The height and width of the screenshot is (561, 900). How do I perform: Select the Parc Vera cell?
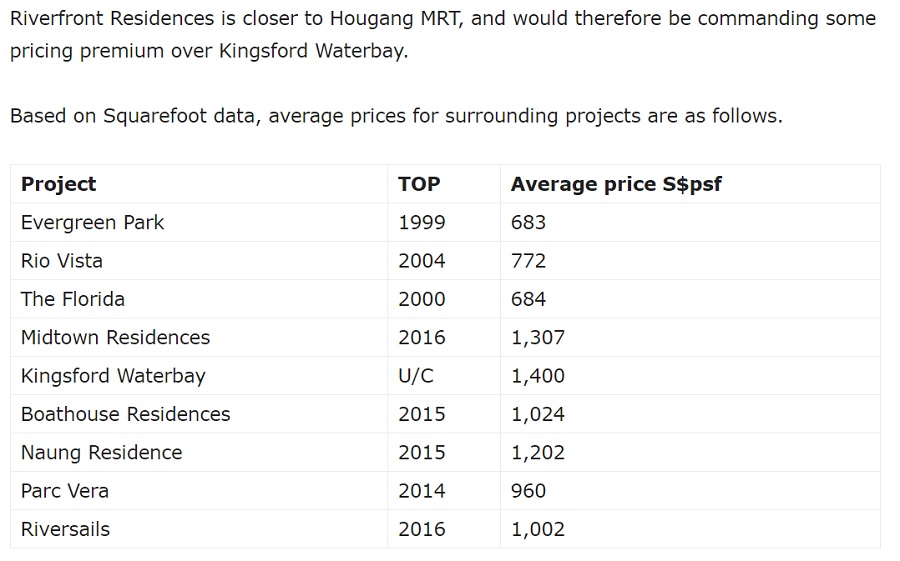point(65,491)
